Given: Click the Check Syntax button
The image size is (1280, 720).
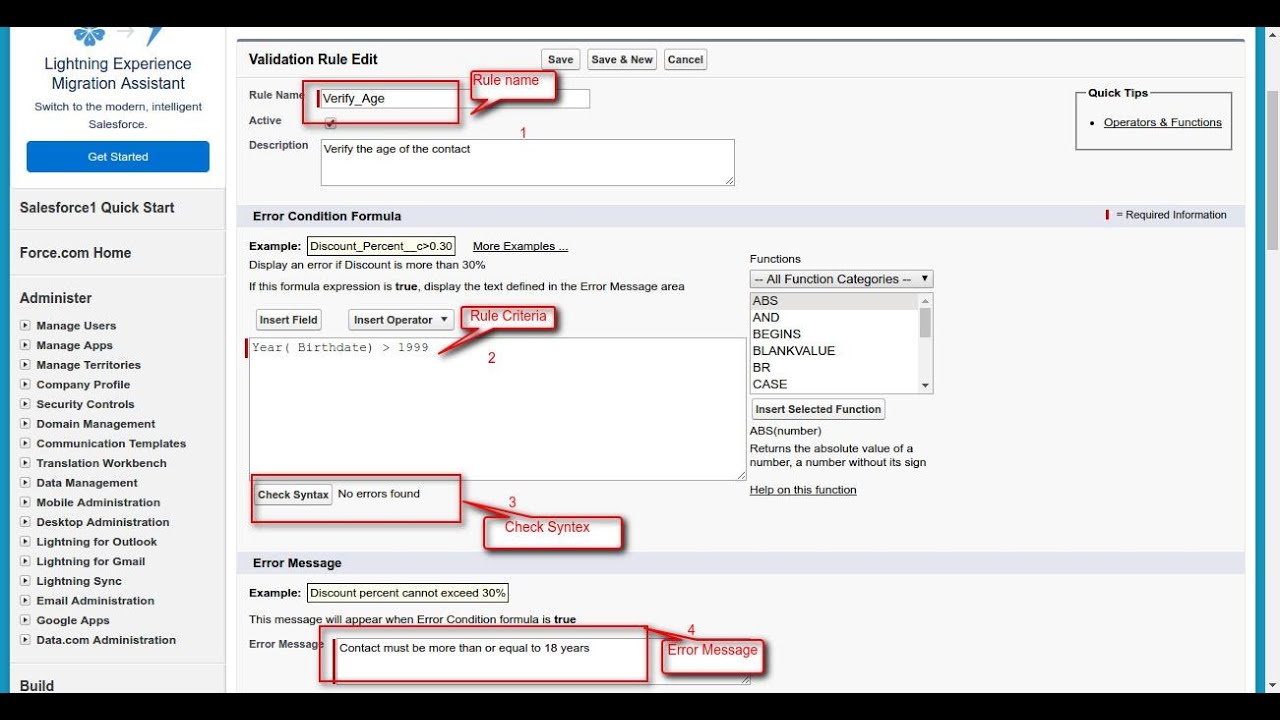Looking at the screenshot, I should click(293, 495).
